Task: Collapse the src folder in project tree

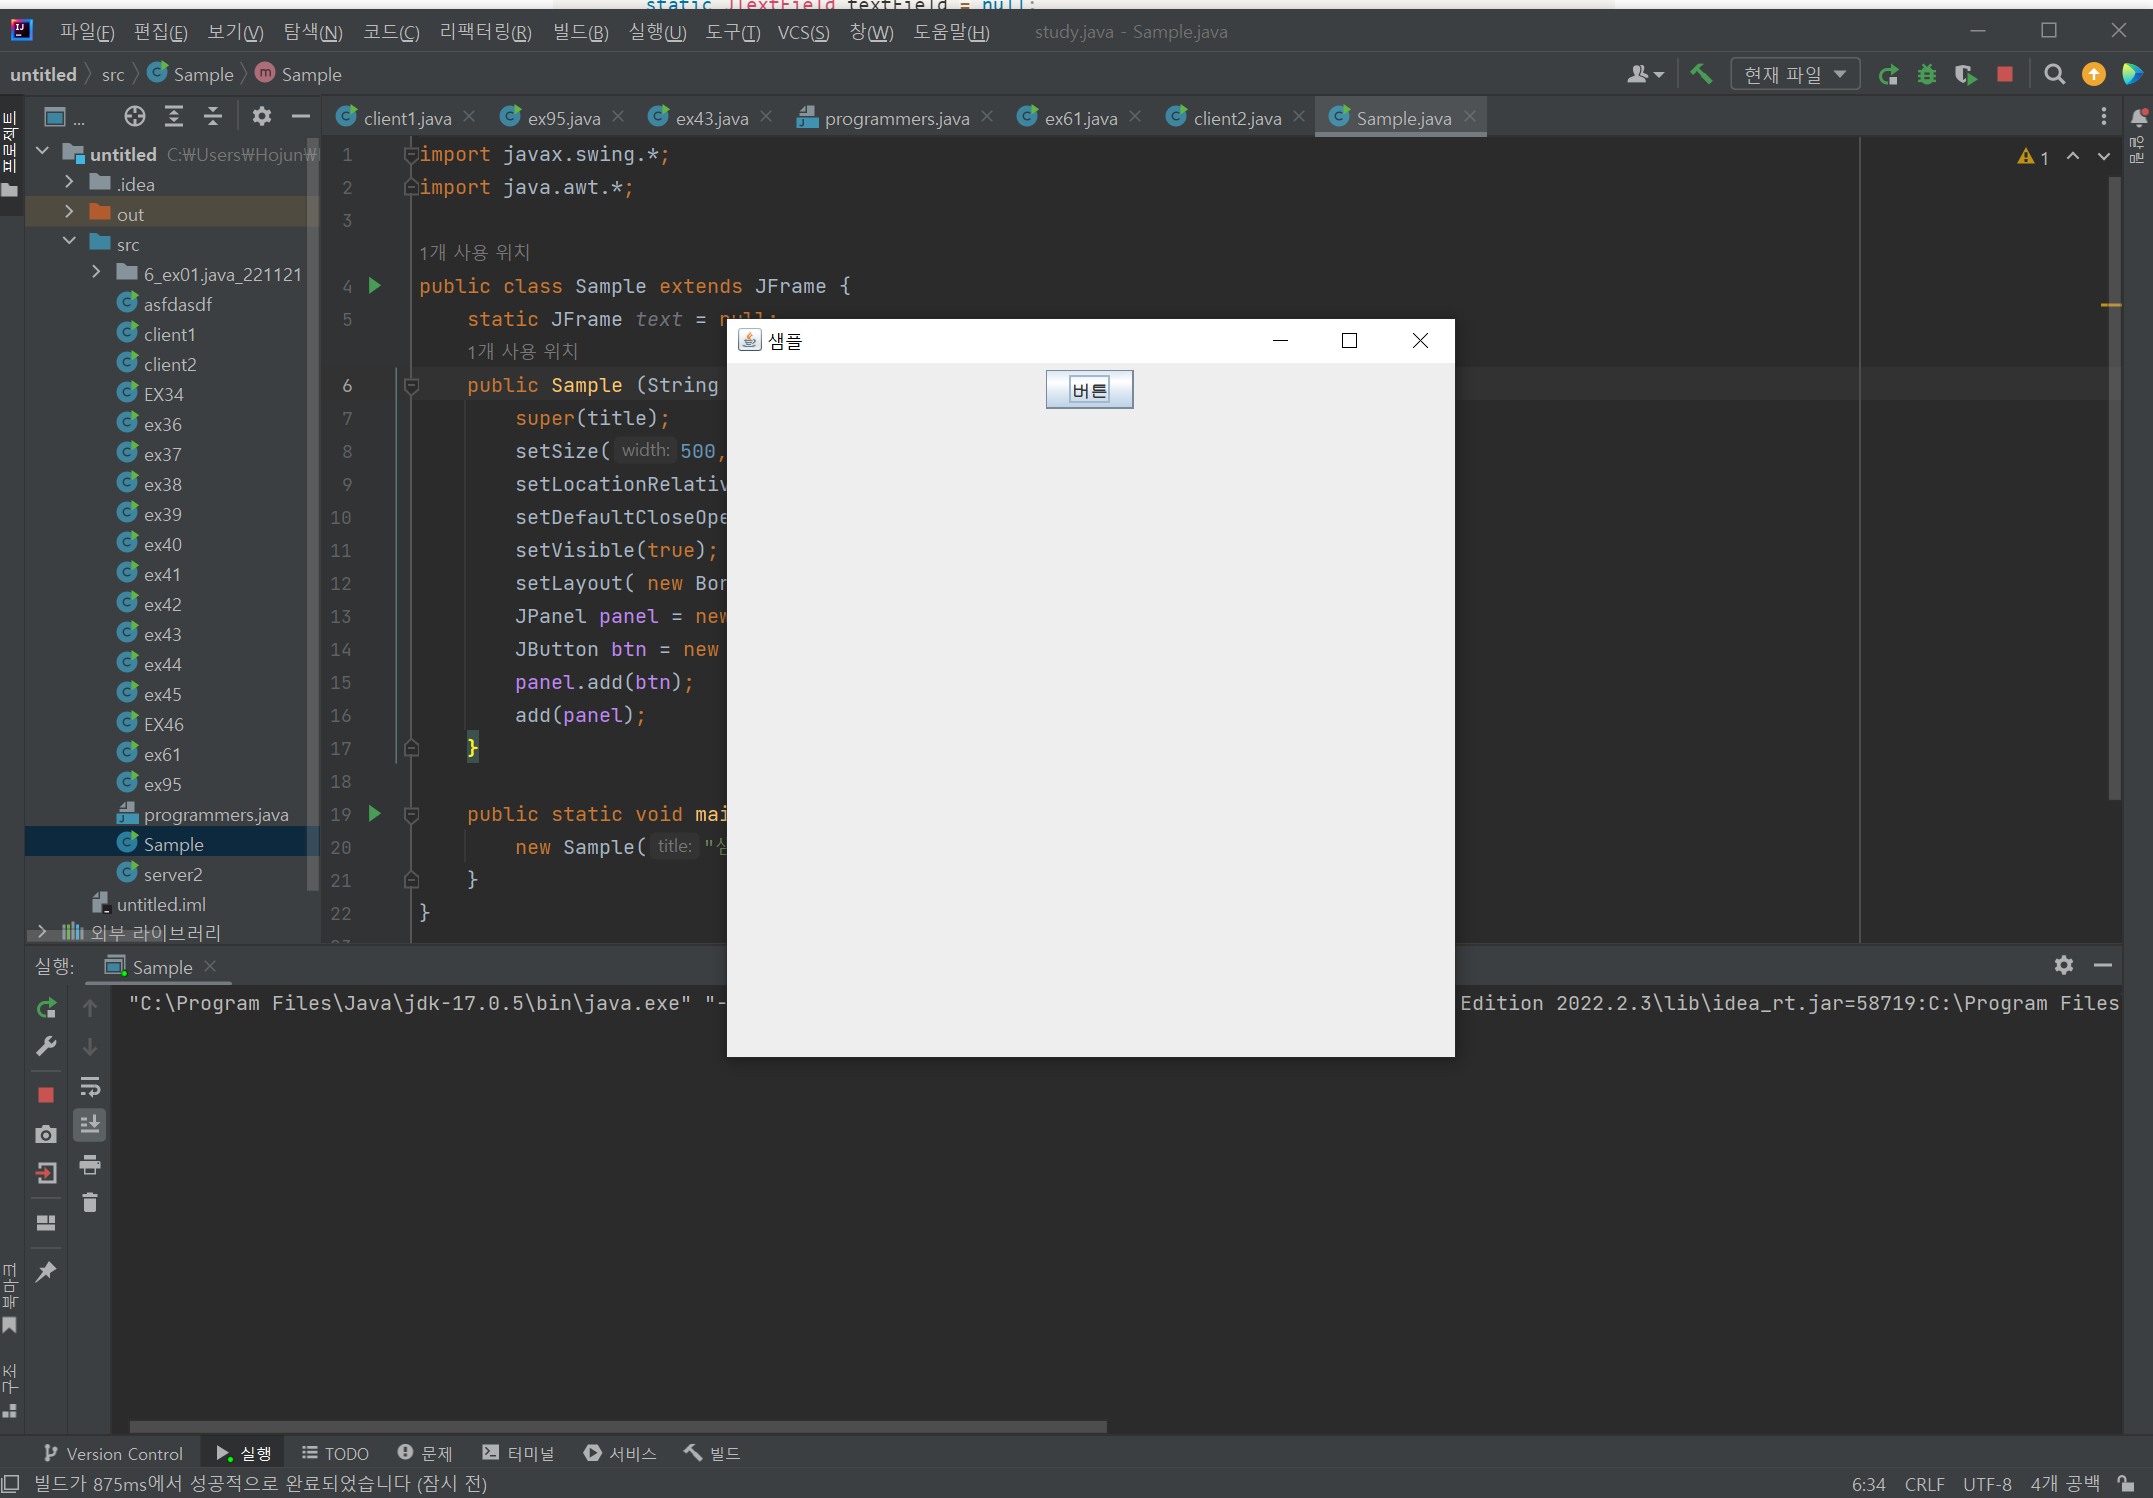Action: (x=69, y=243)
